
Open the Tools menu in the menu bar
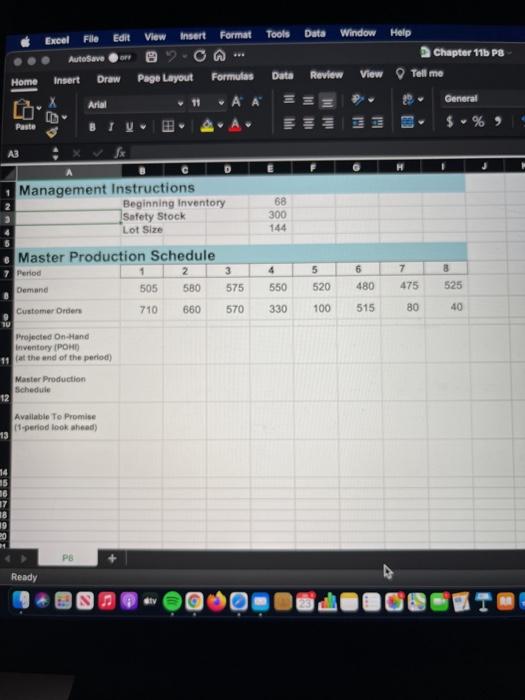278,34
